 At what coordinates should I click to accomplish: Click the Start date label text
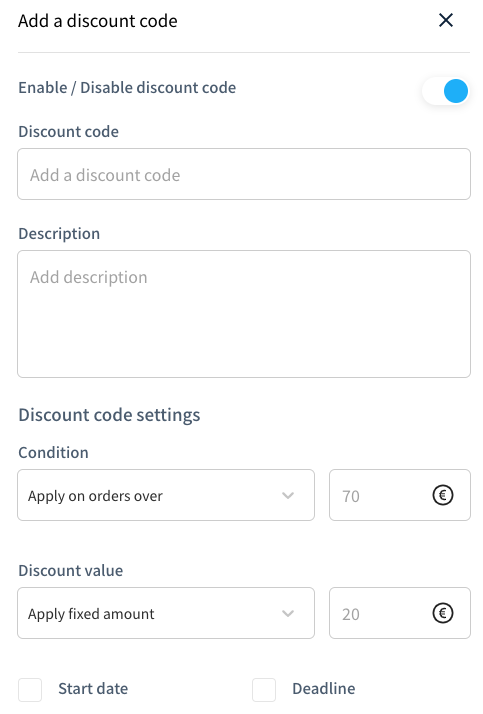click(x=93, y=688)
